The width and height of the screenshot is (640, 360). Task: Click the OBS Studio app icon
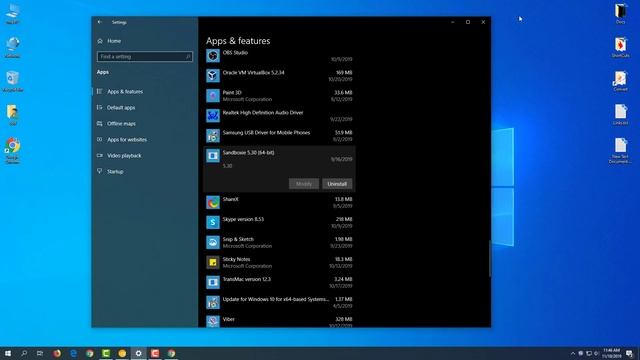tap(213, 56)
